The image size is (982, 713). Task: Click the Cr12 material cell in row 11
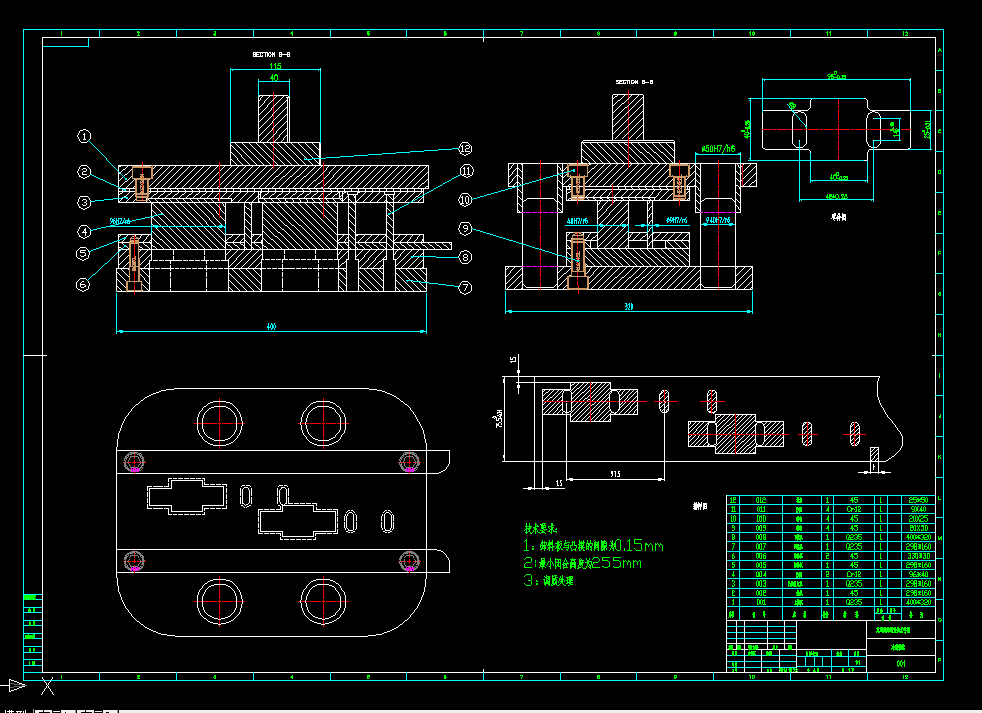tap(854, 509)
